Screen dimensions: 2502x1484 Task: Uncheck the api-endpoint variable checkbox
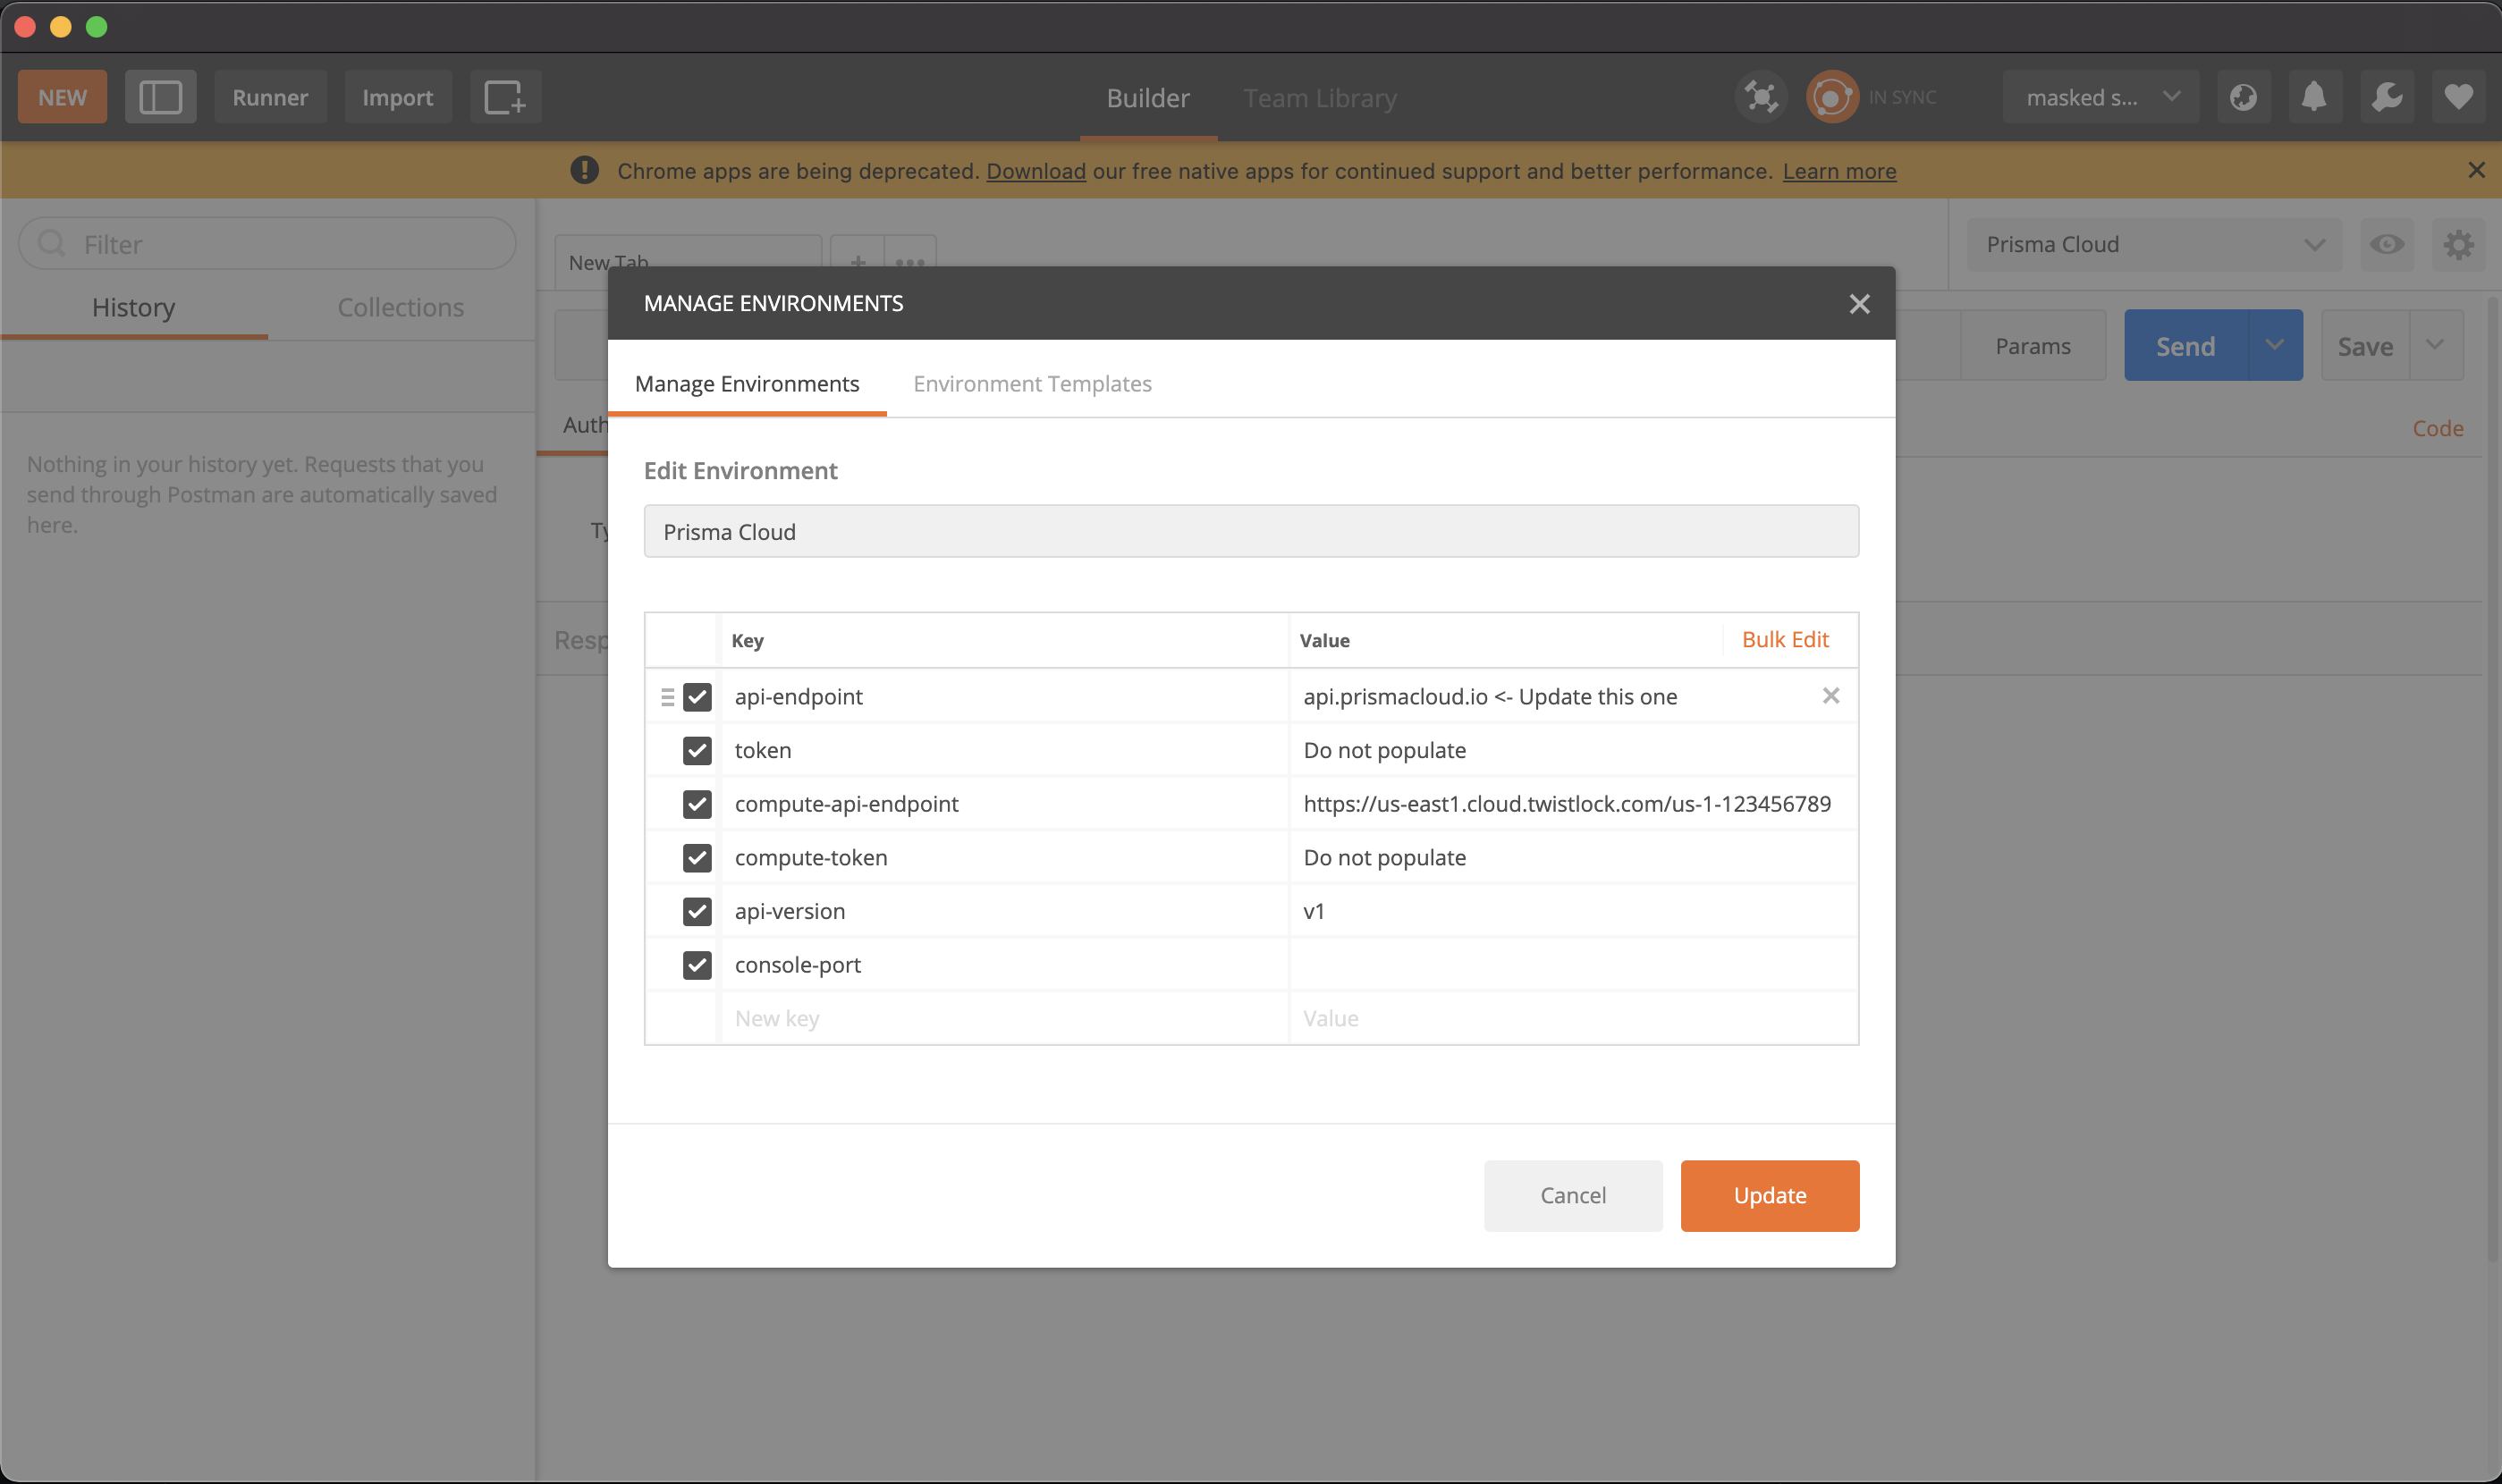(697, 697)
